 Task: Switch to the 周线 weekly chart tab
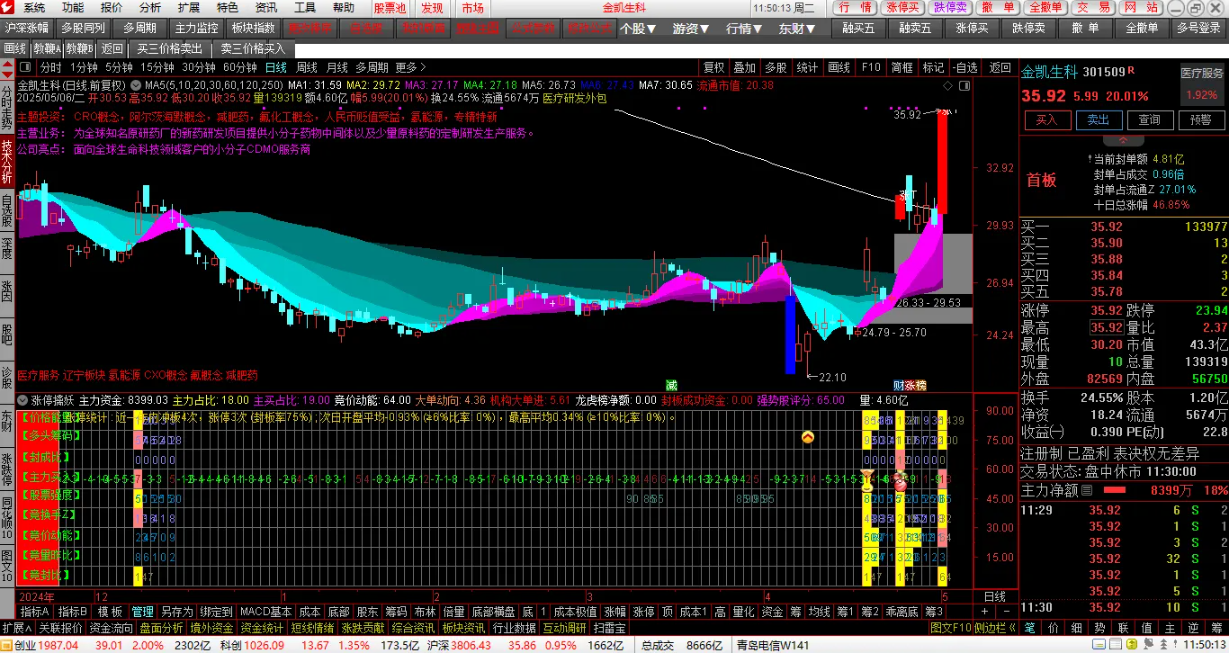(x=307, y=68)
